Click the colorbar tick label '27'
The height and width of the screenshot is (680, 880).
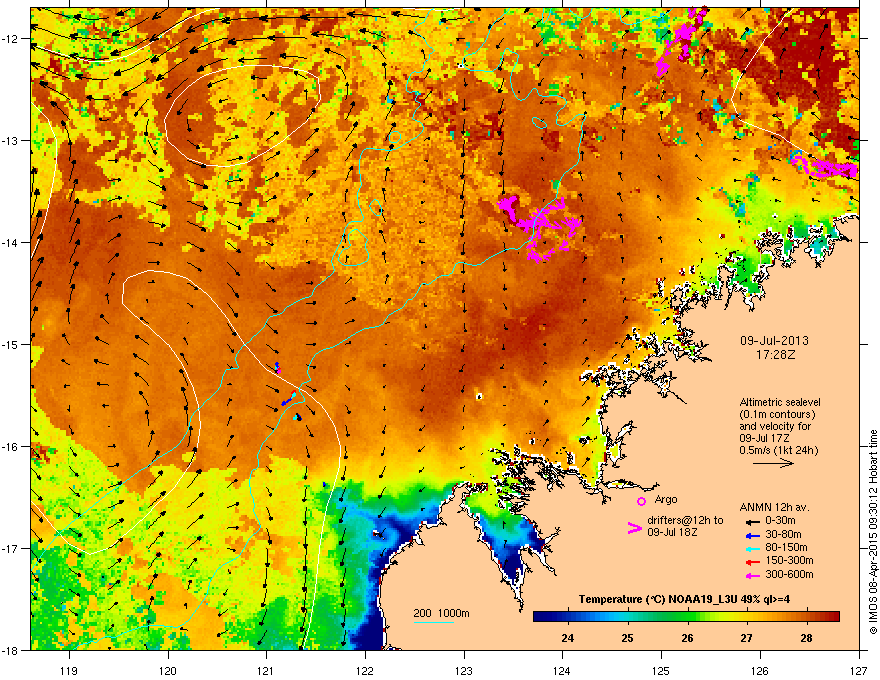click(x=746, y=638)
